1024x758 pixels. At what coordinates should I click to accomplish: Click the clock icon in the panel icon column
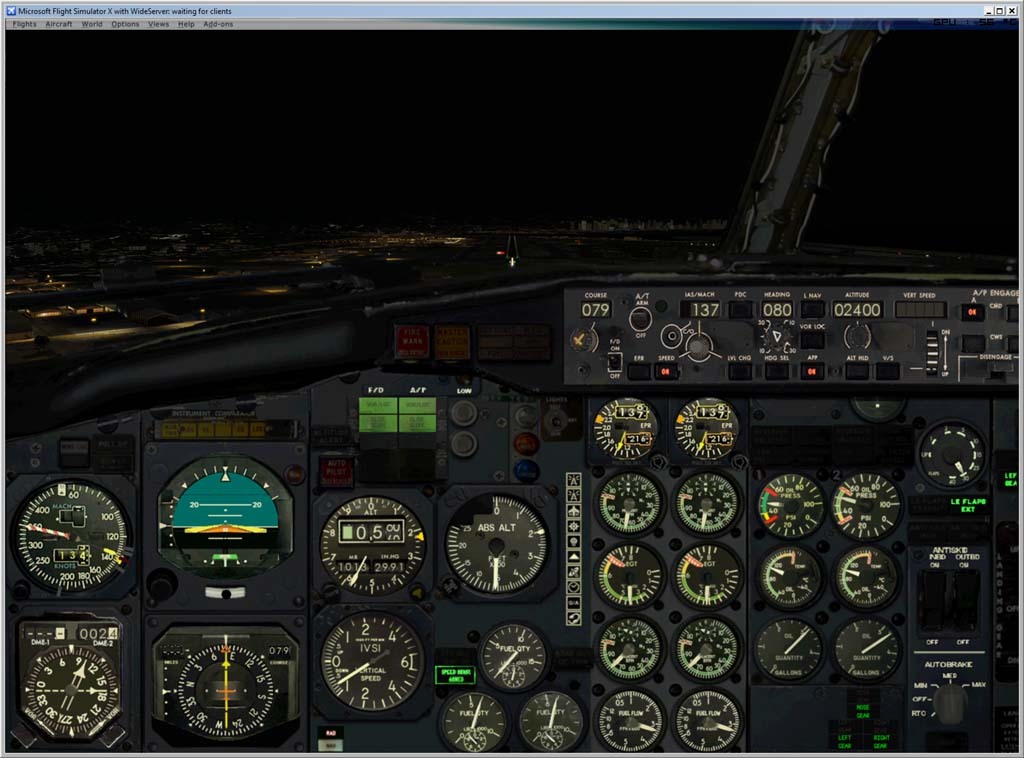[573, 587]
